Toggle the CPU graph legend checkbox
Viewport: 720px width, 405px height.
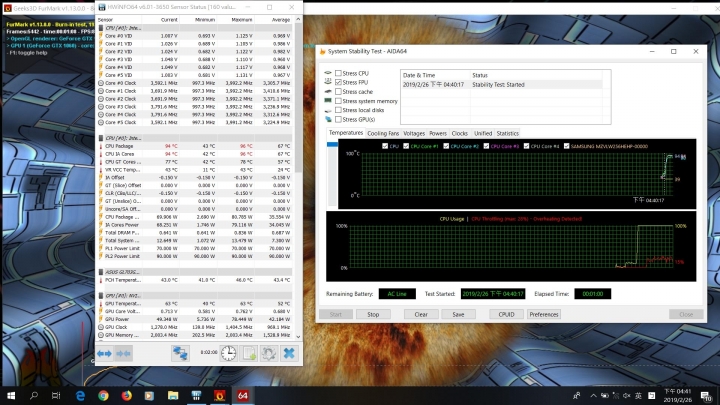(x=385, y=146)
